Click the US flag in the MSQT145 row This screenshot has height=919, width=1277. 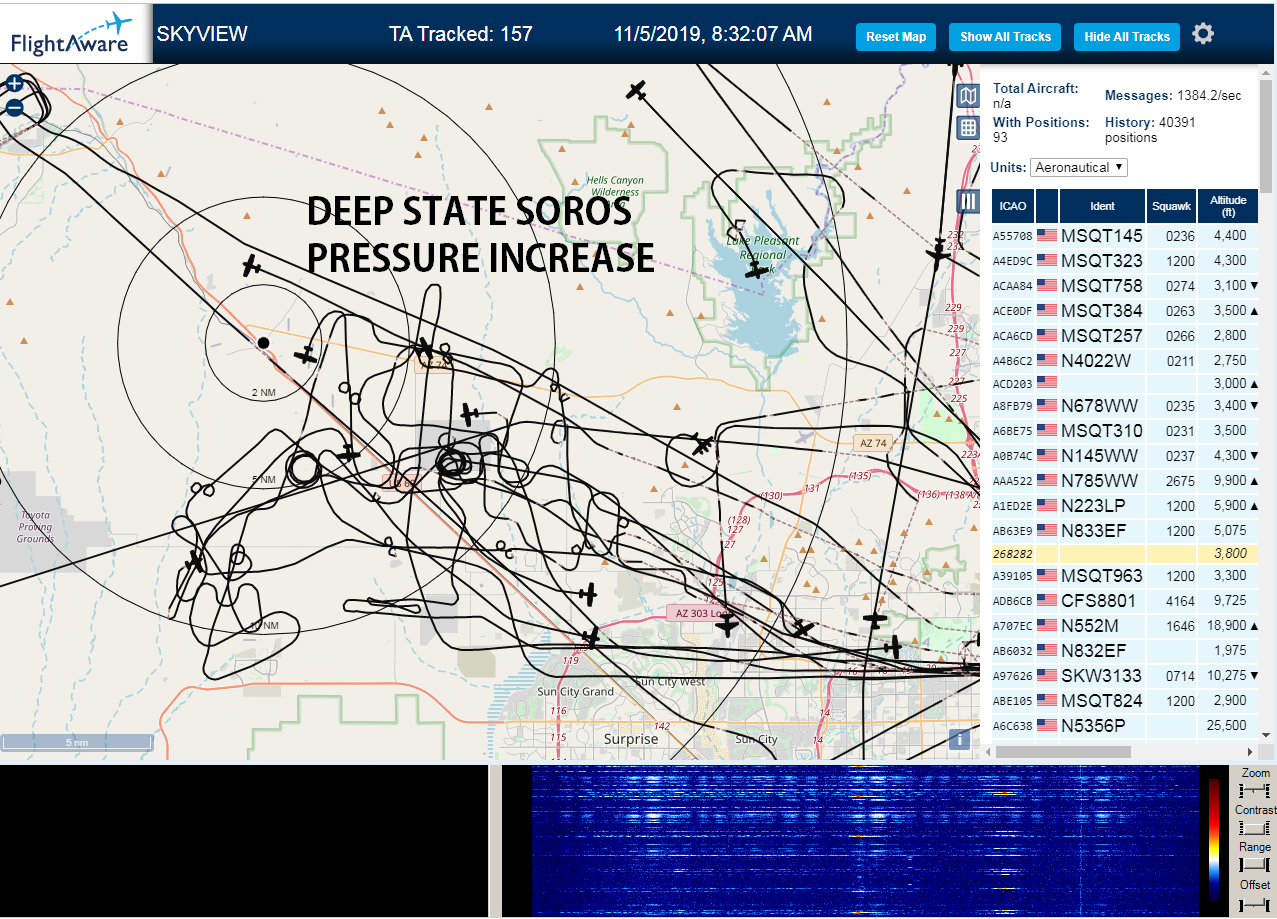[1047, 236]
